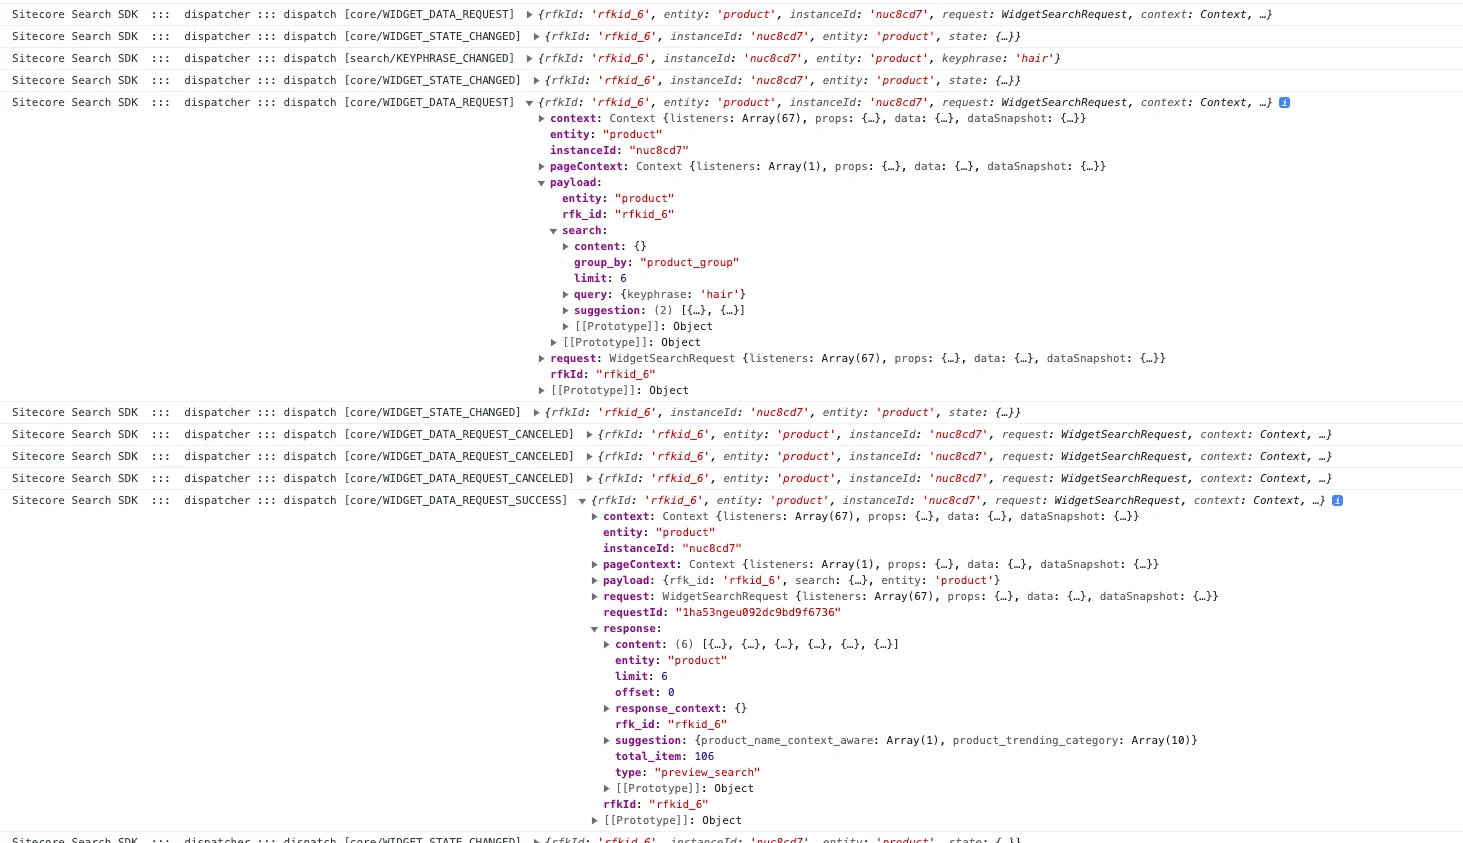Click info icon on expanded WIDGET_DATA_REQUEST log

click(x=1284, y=103)
